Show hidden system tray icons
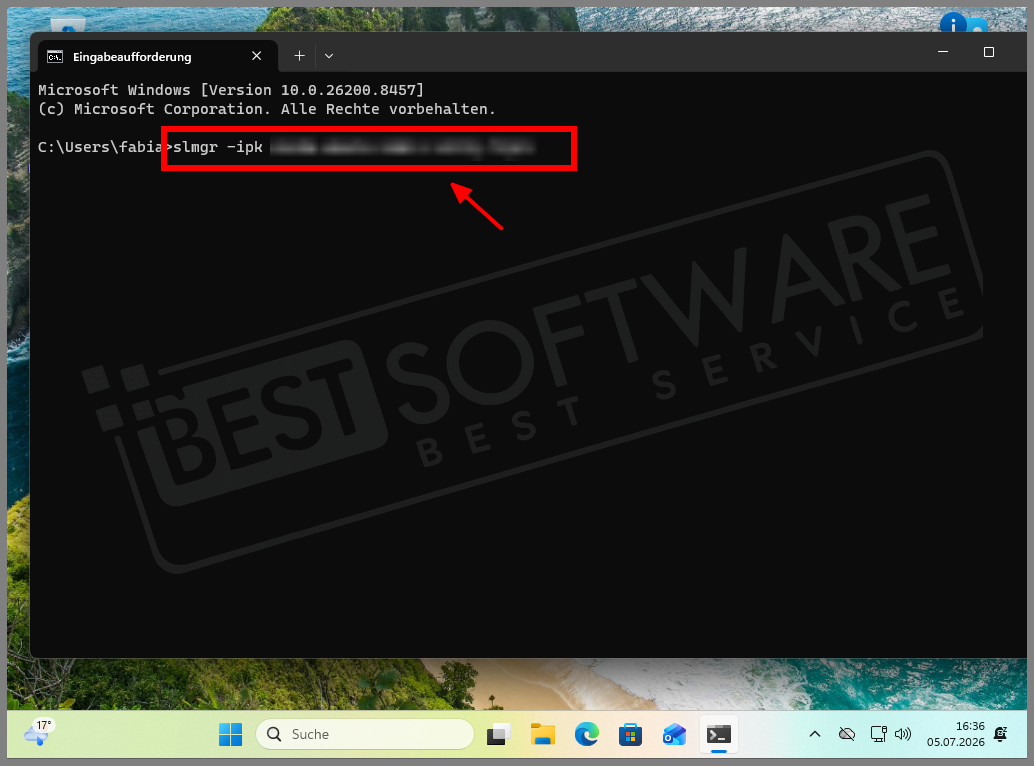The image size is (1035, 766). 815,734
